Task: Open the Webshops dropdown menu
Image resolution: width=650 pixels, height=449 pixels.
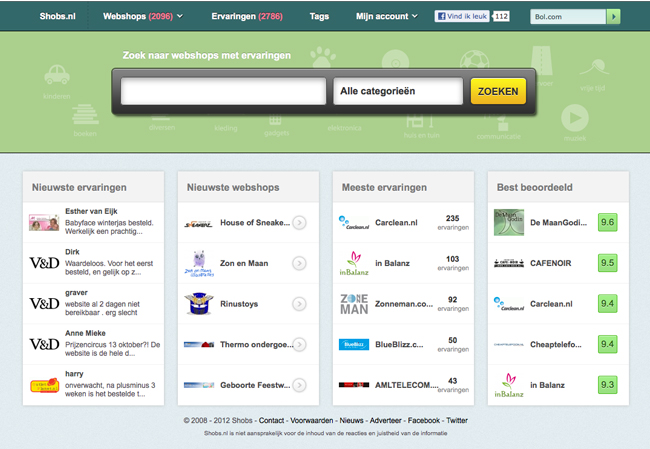Action: [143, 16]
